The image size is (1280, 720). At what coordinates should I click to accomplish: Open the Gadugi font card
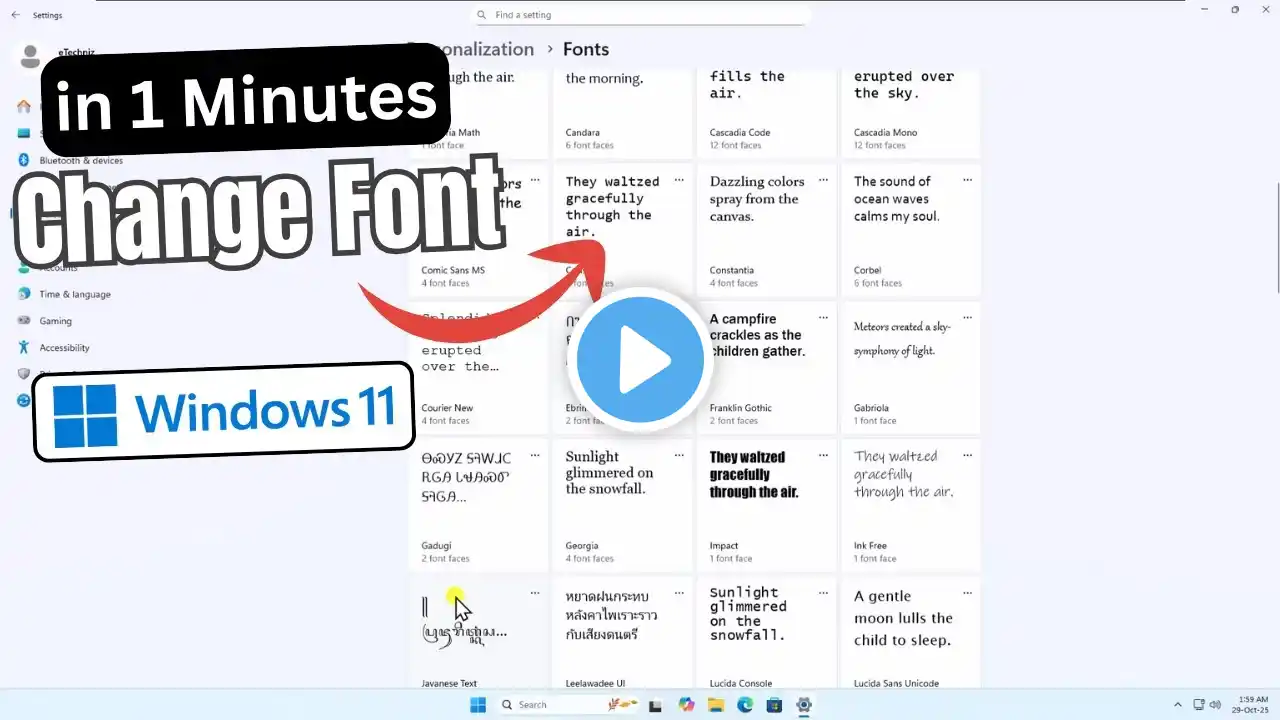(x=478, y=506)
